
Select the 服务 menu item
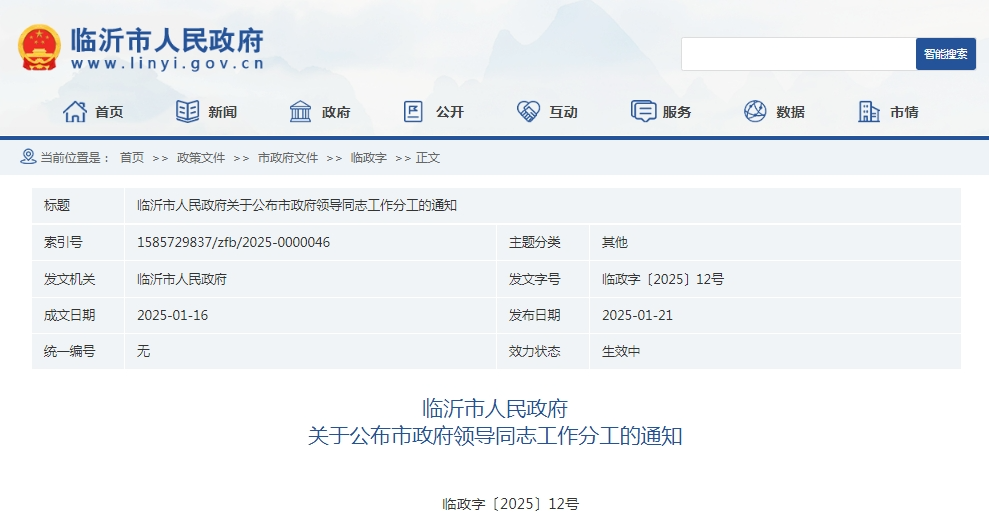677,112
